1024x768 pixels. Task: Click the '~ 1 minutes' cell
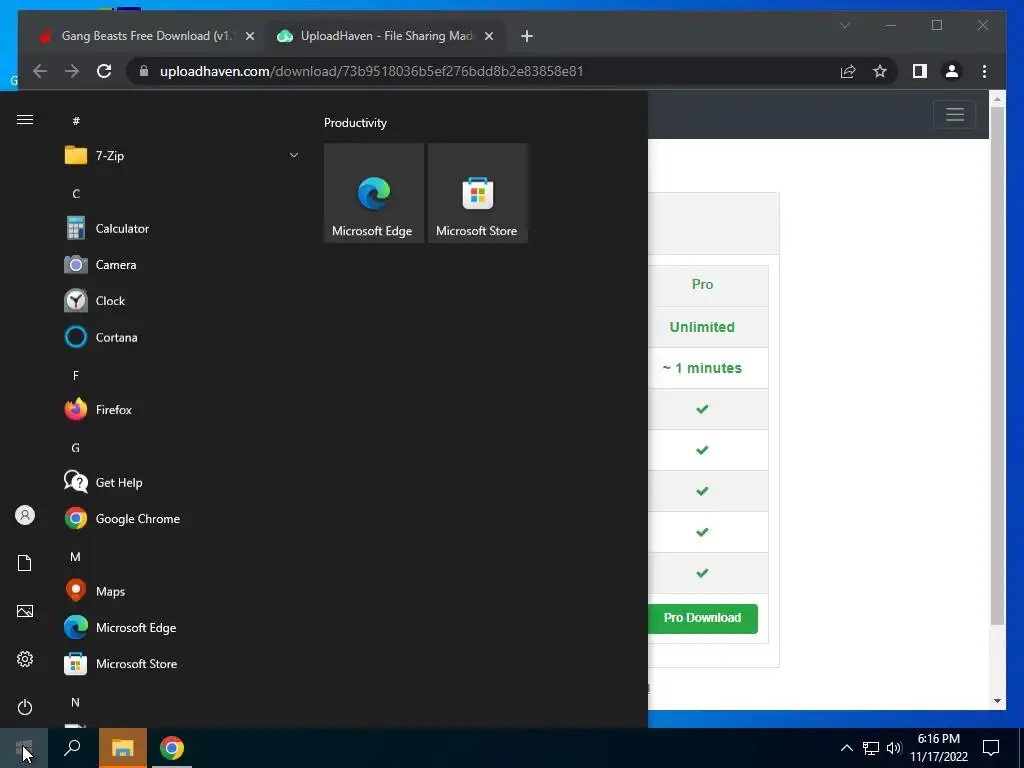pyautogui.click(x=702, y=368)
